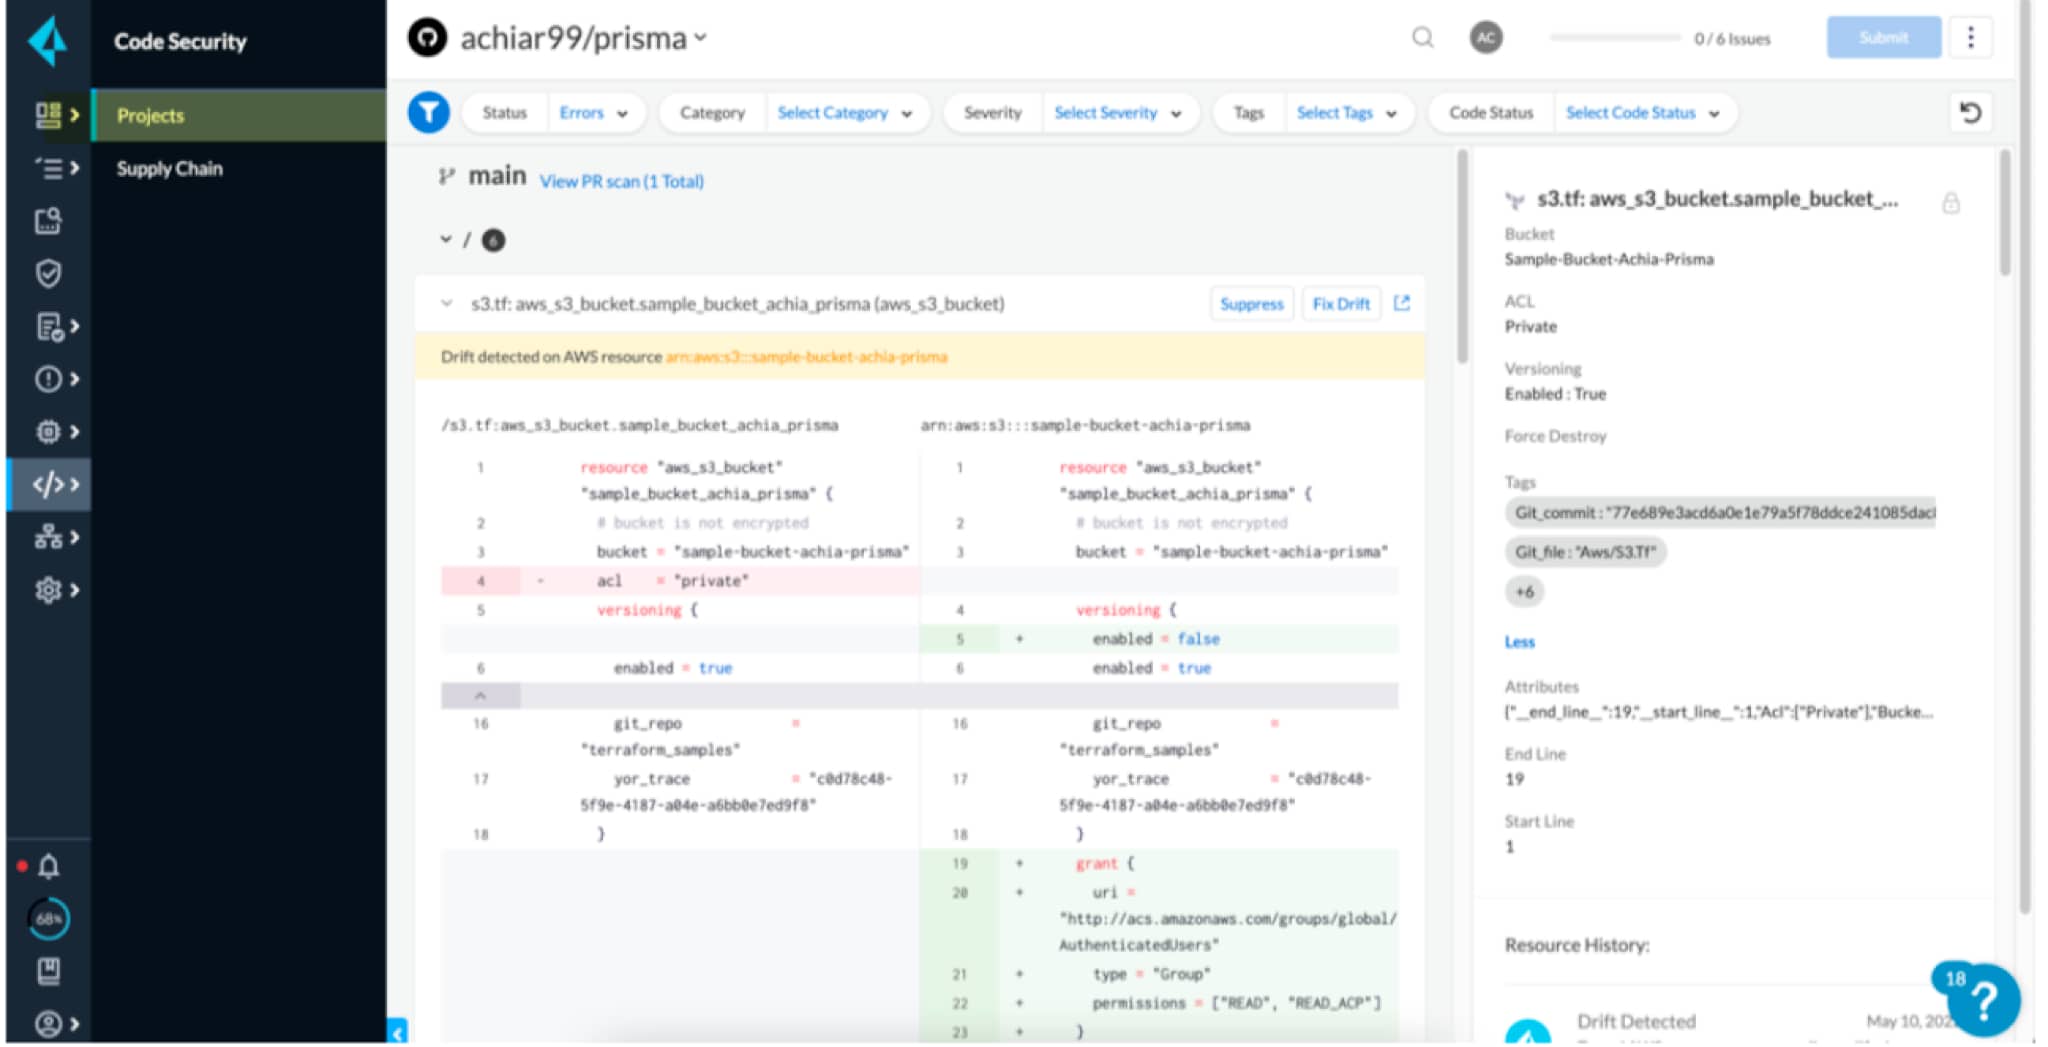The image size is (2048, 1047).
Task: Click the lock icon on resource panel
Action: pyautogui.click(x=1950, y=203)
